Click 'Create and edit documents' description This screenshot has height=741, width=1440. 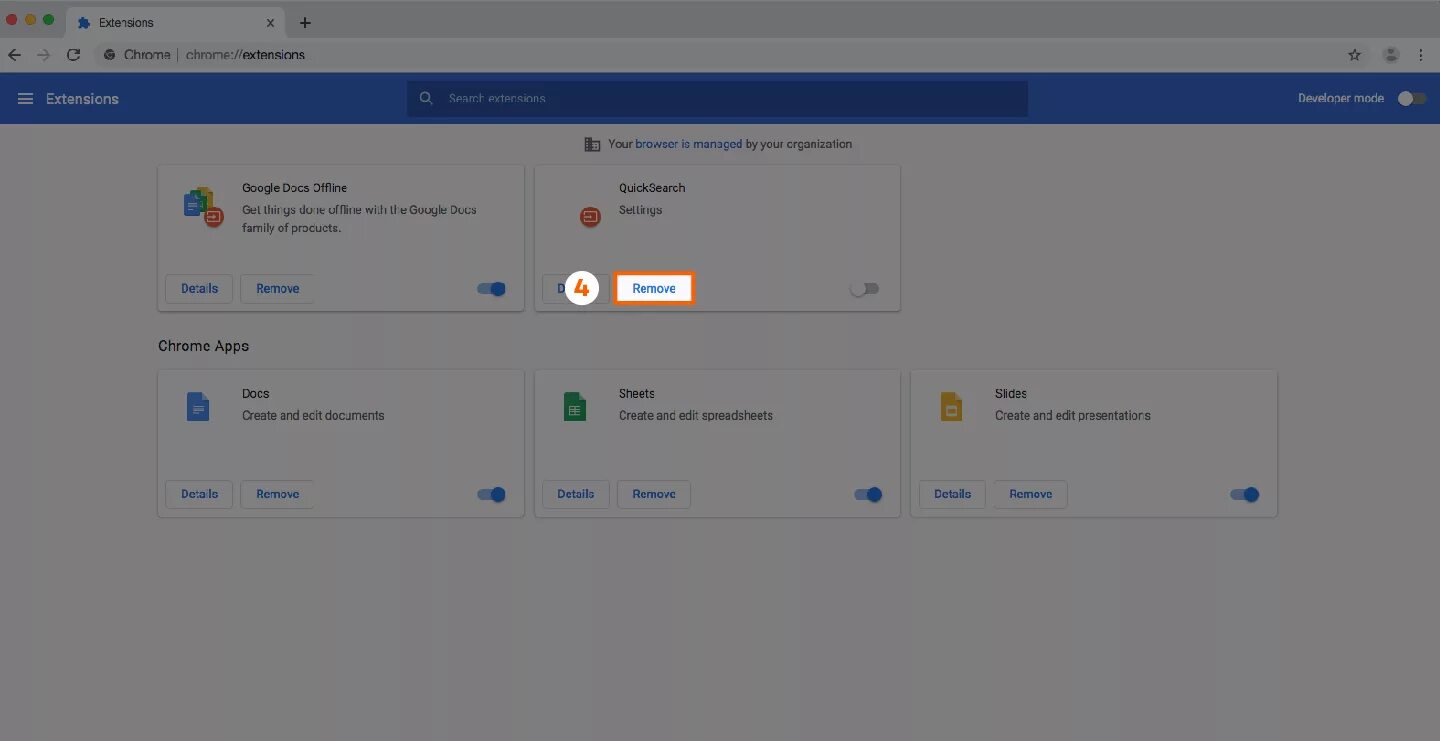[x=313, y=416]
